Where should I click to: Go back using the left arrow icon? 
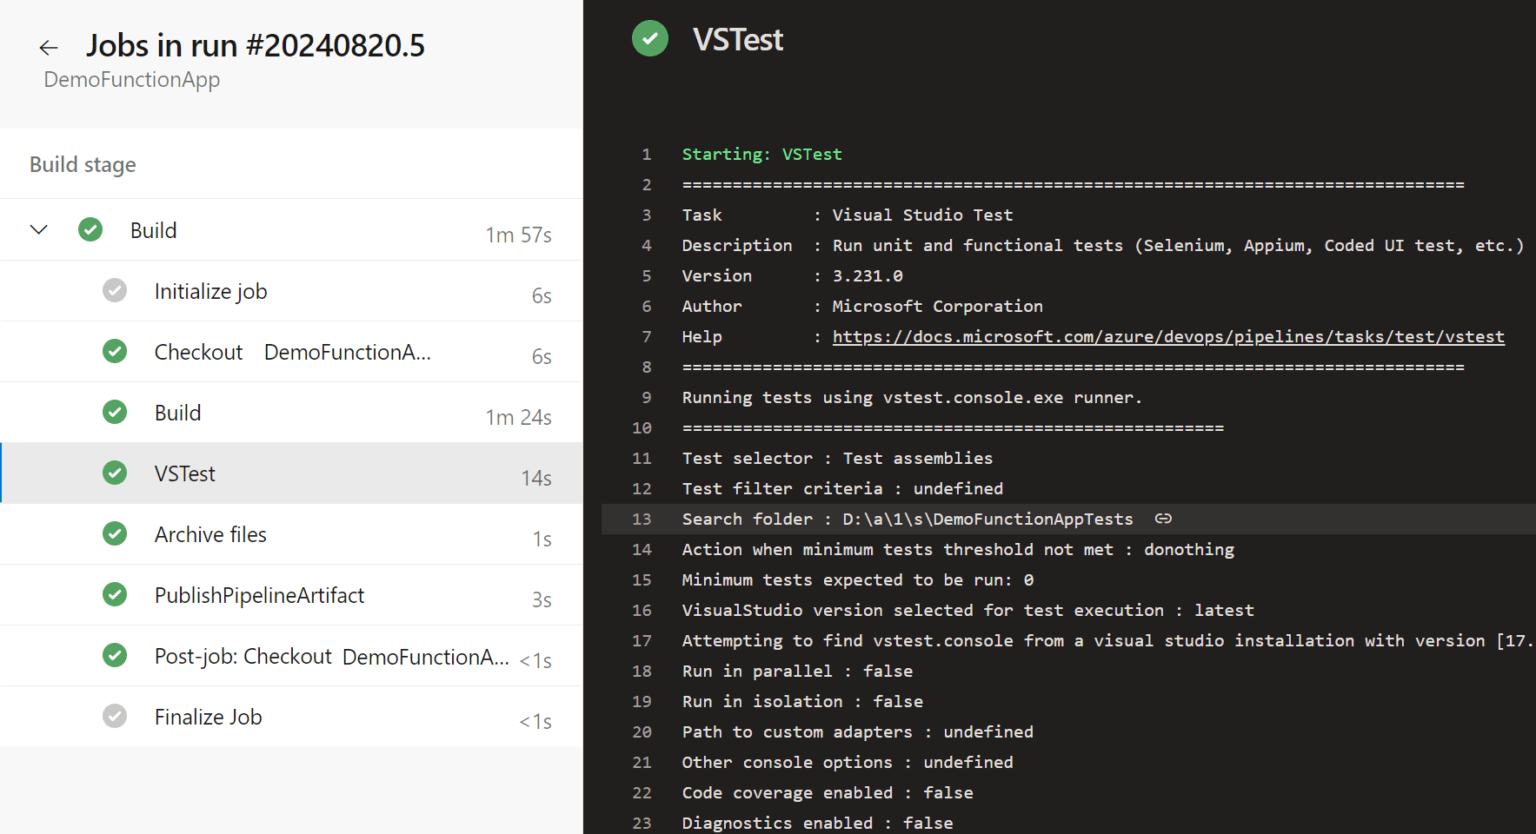tap(48, 47)
